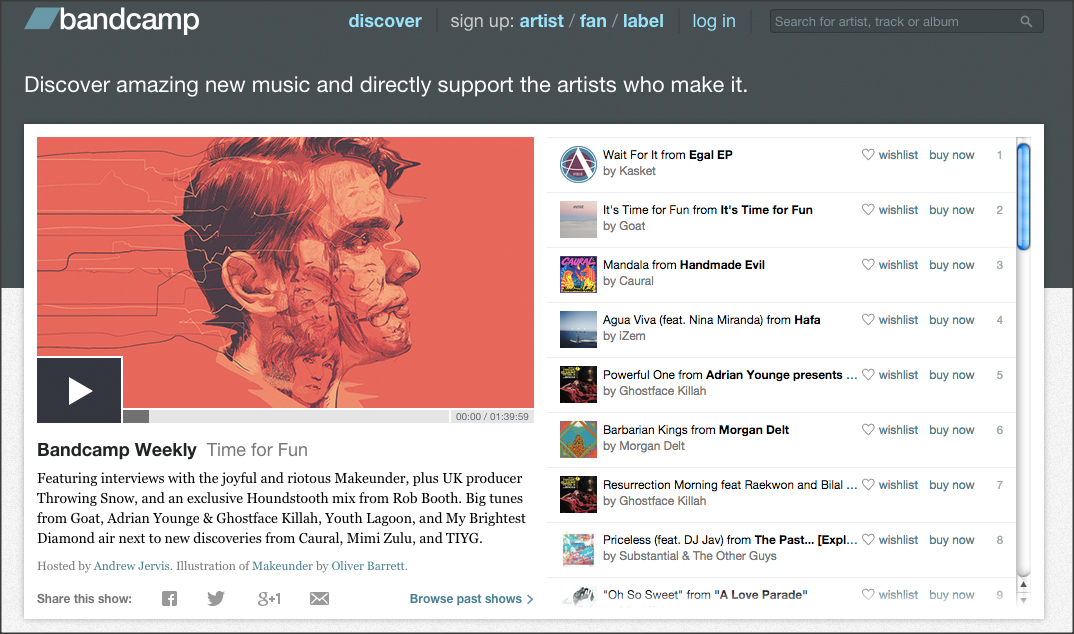Open the log in link
Viewport: 1074px width, 634px height.
[714, 21]
